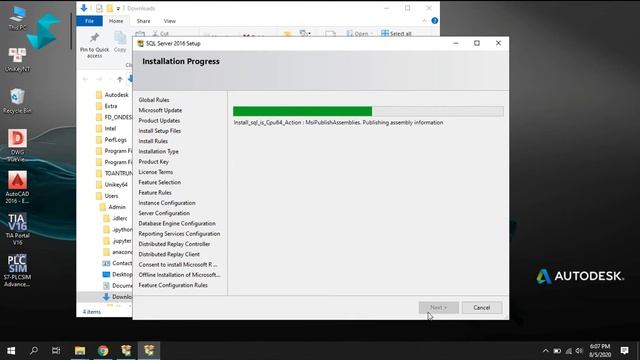Open the Explorer File tab

[89, 21]
